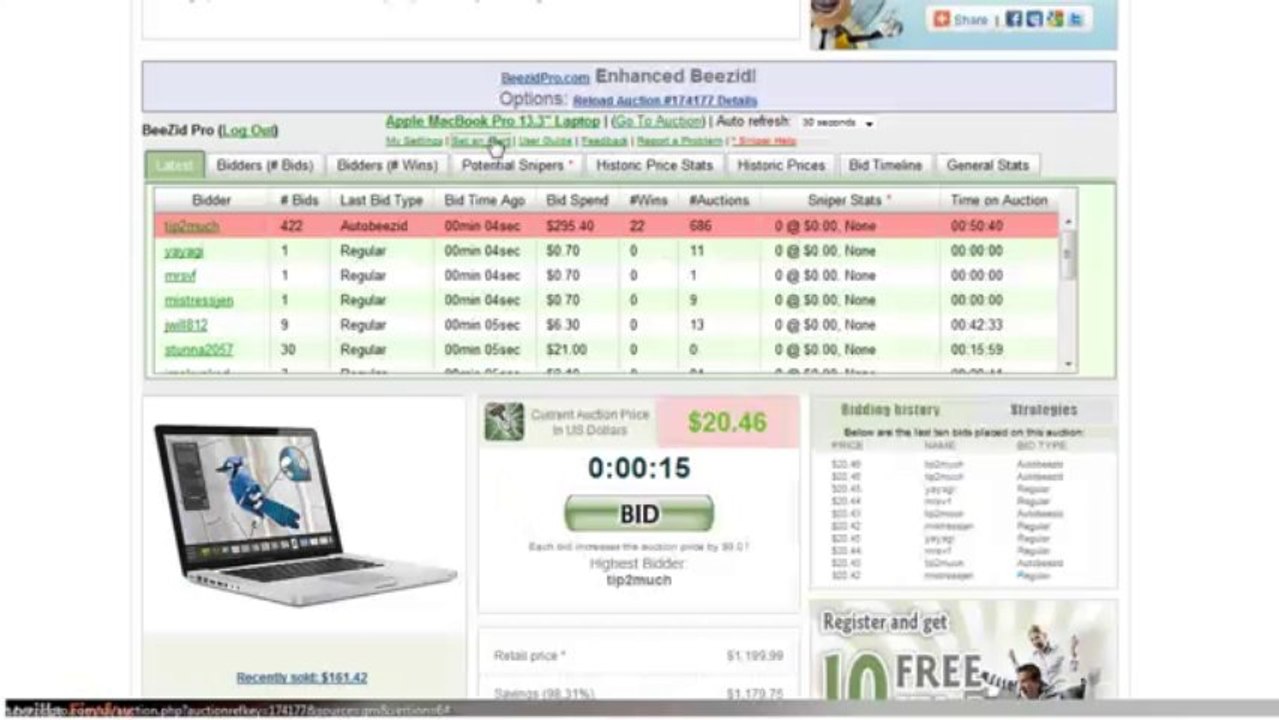
Task: Click the Bid Spend column header
Action: [577, 200]
